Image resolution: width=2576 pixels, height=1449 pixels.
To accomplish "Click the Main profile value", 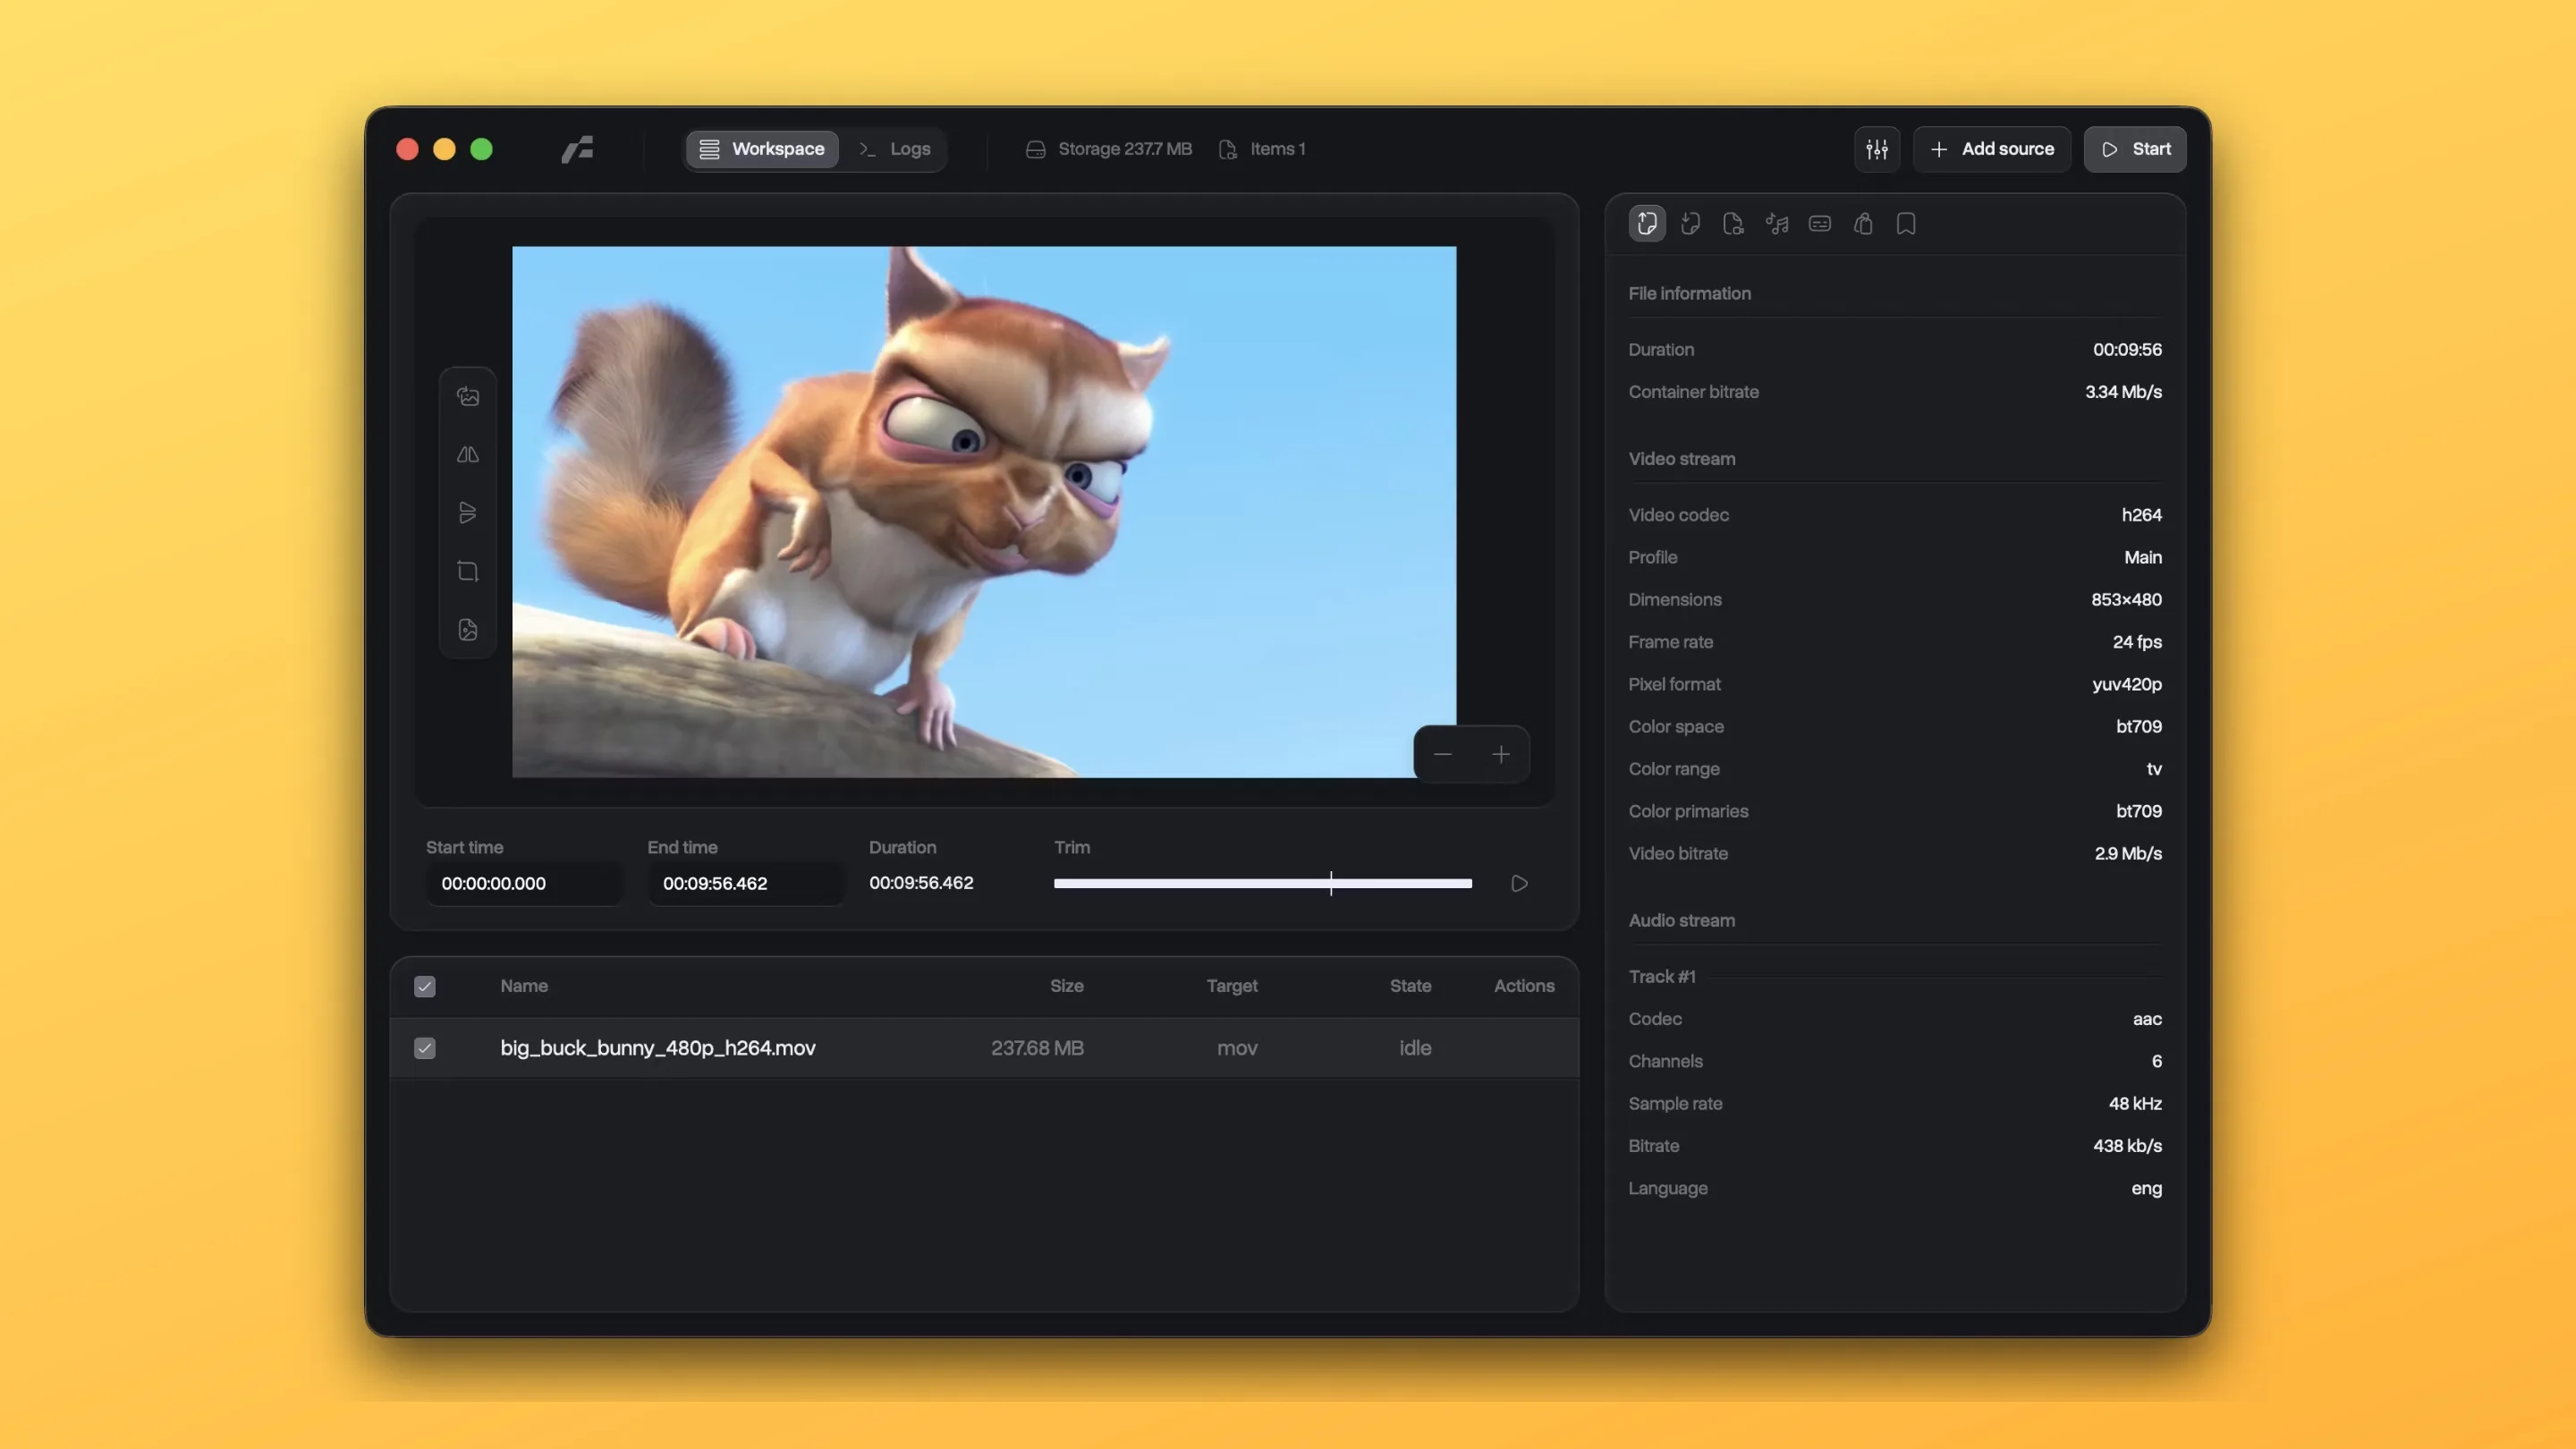I will click(x=2143, y=558).
